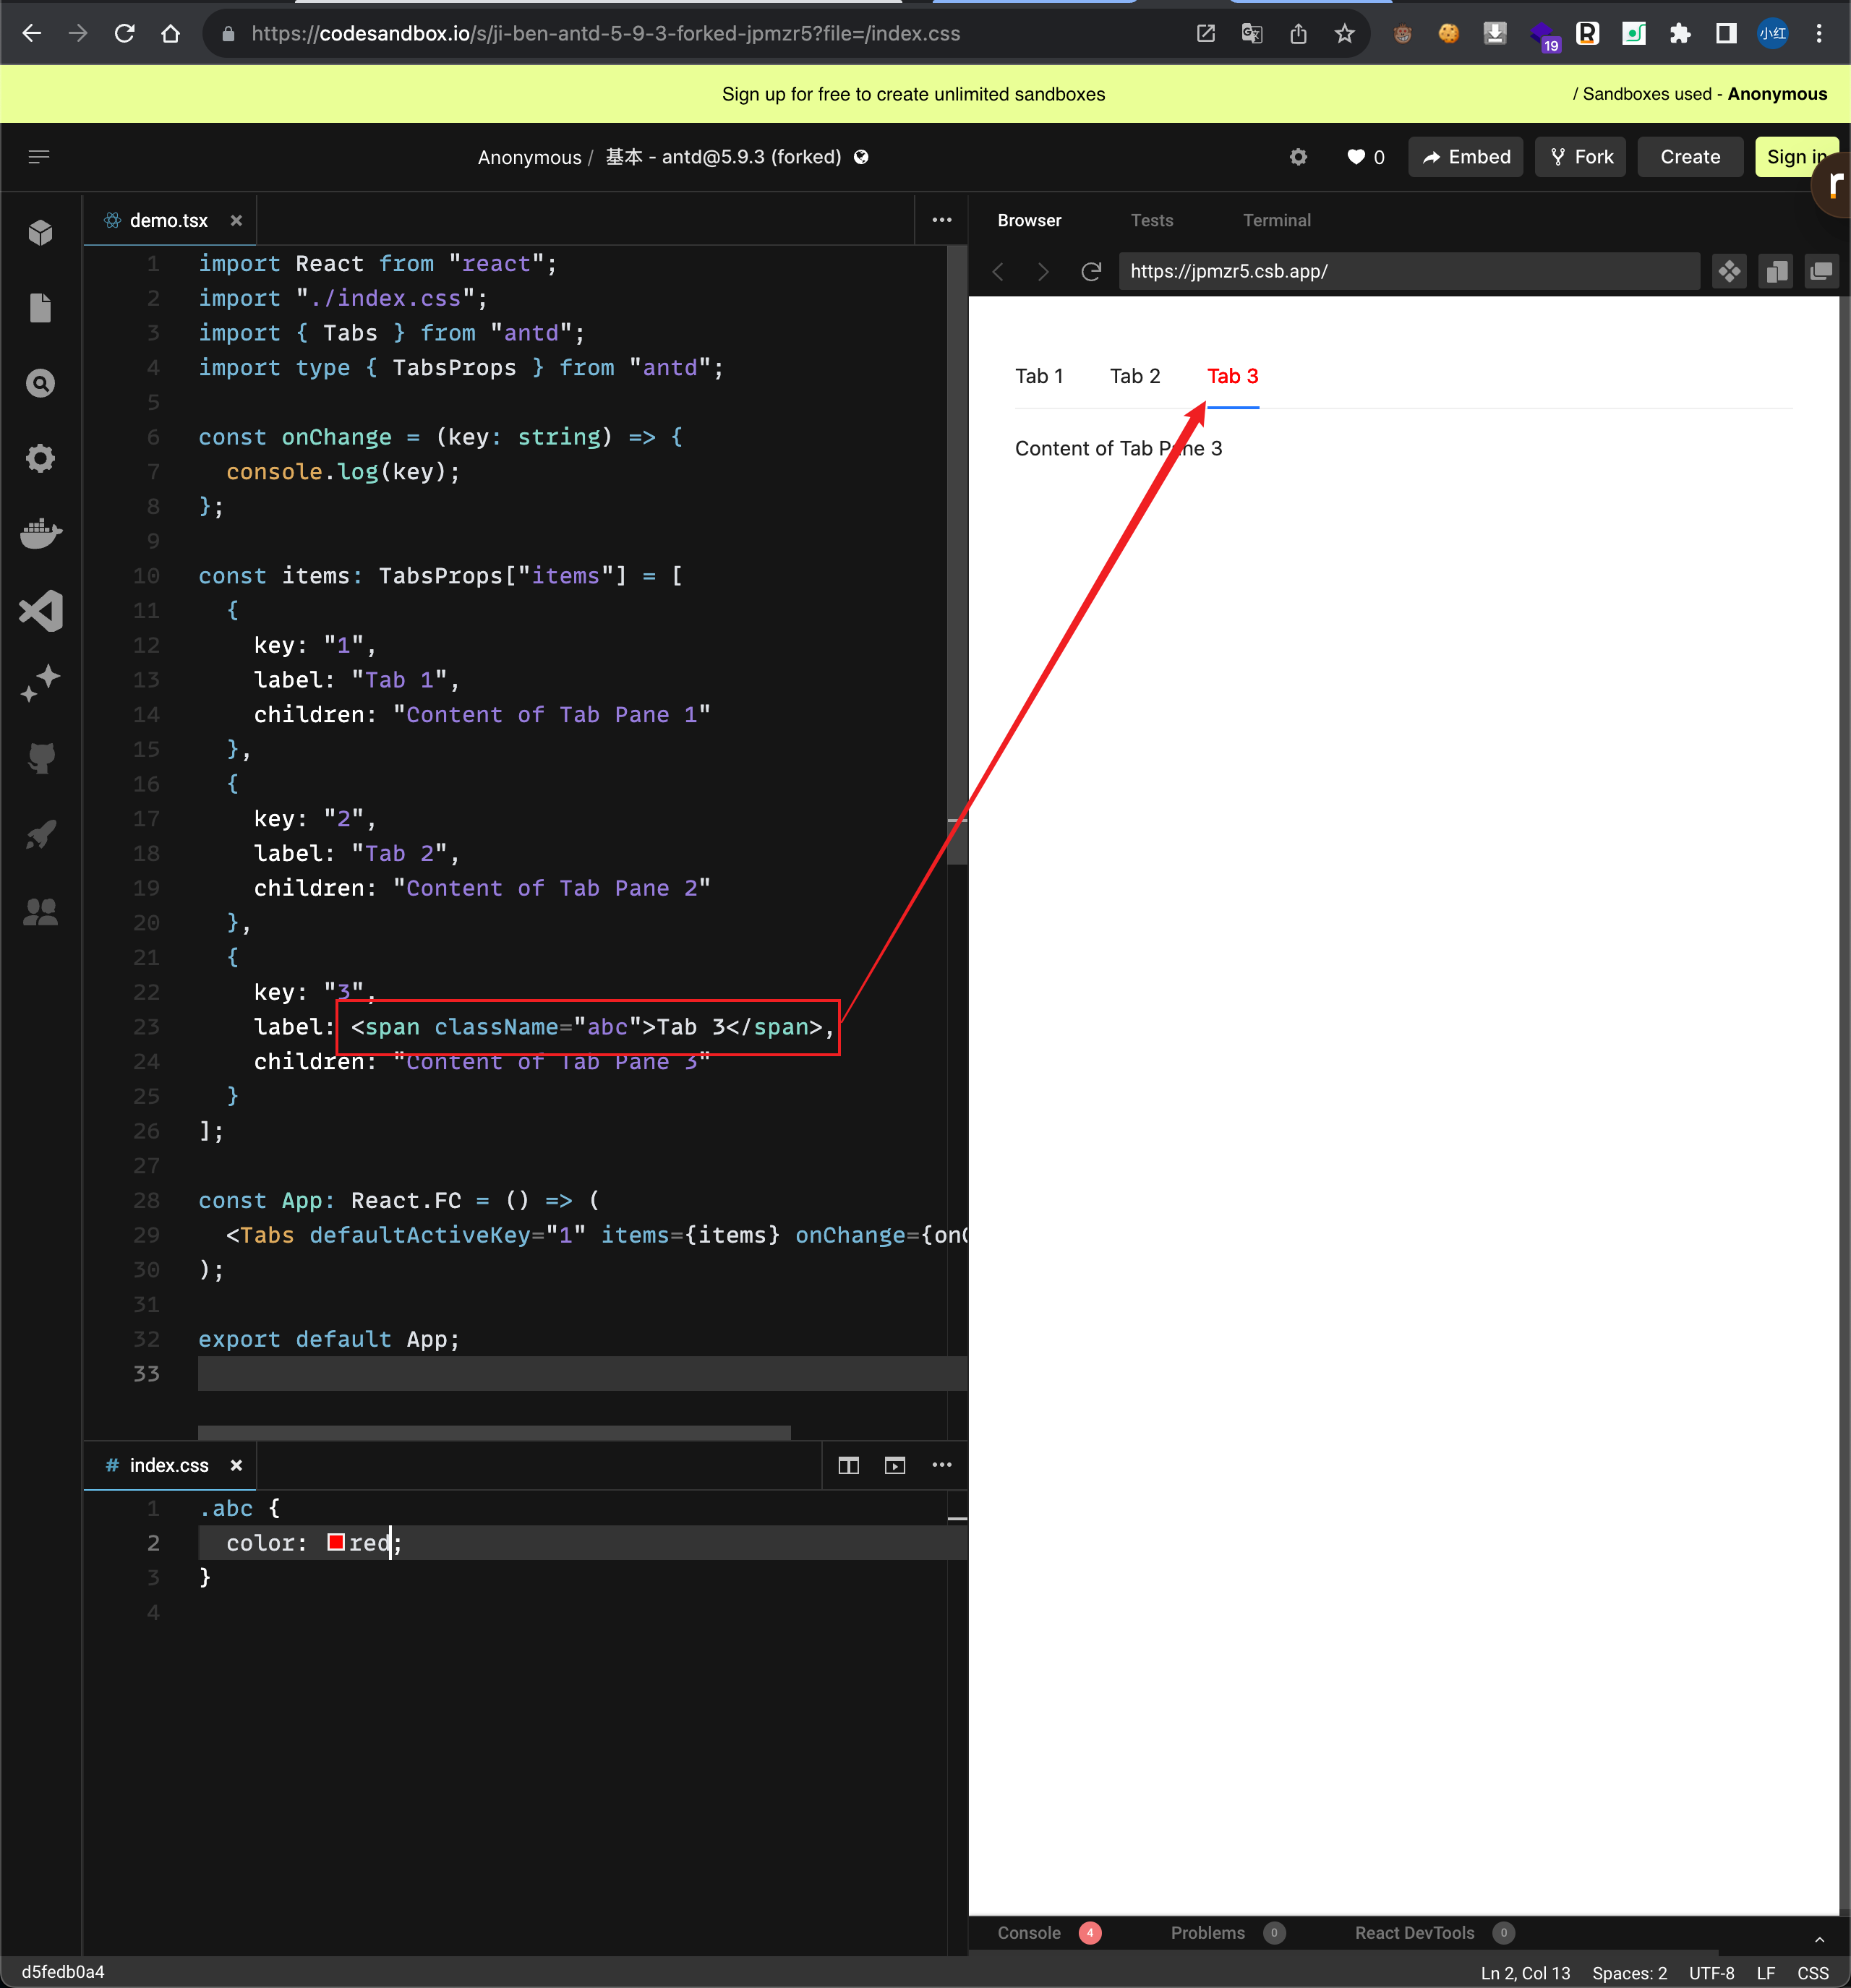The image size is (1851, 1988).
Task: Refresh the preview browser
Action: tap(1091, 271)
